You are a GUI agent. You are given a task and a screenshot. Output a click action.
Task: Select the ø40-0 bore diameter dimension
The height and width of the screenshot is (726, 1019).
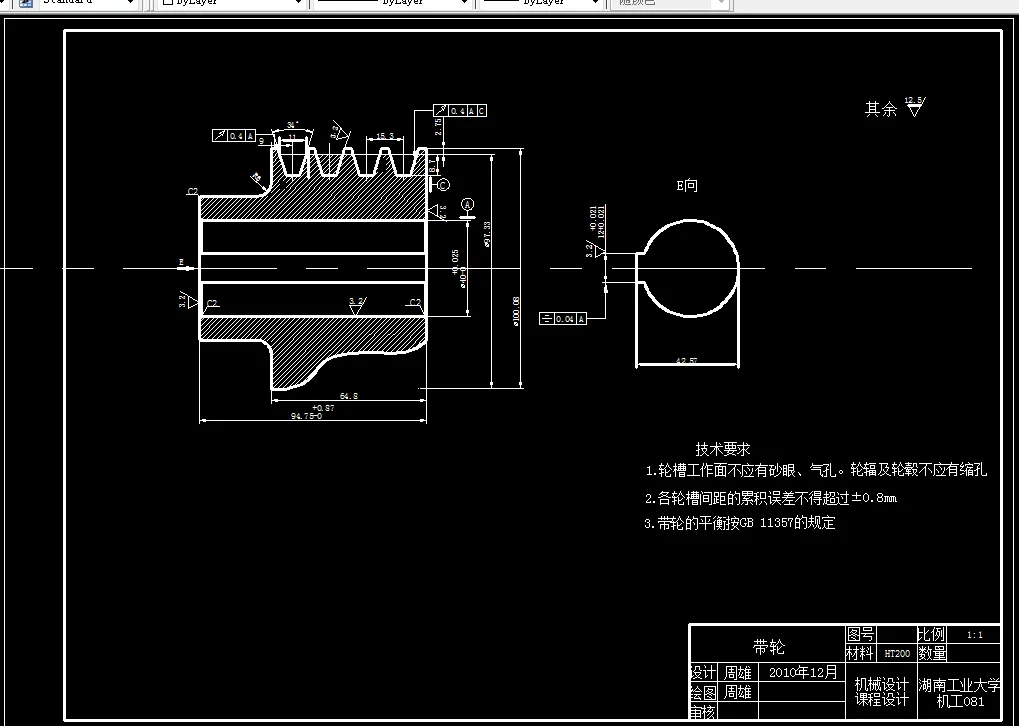pos(463,276)
